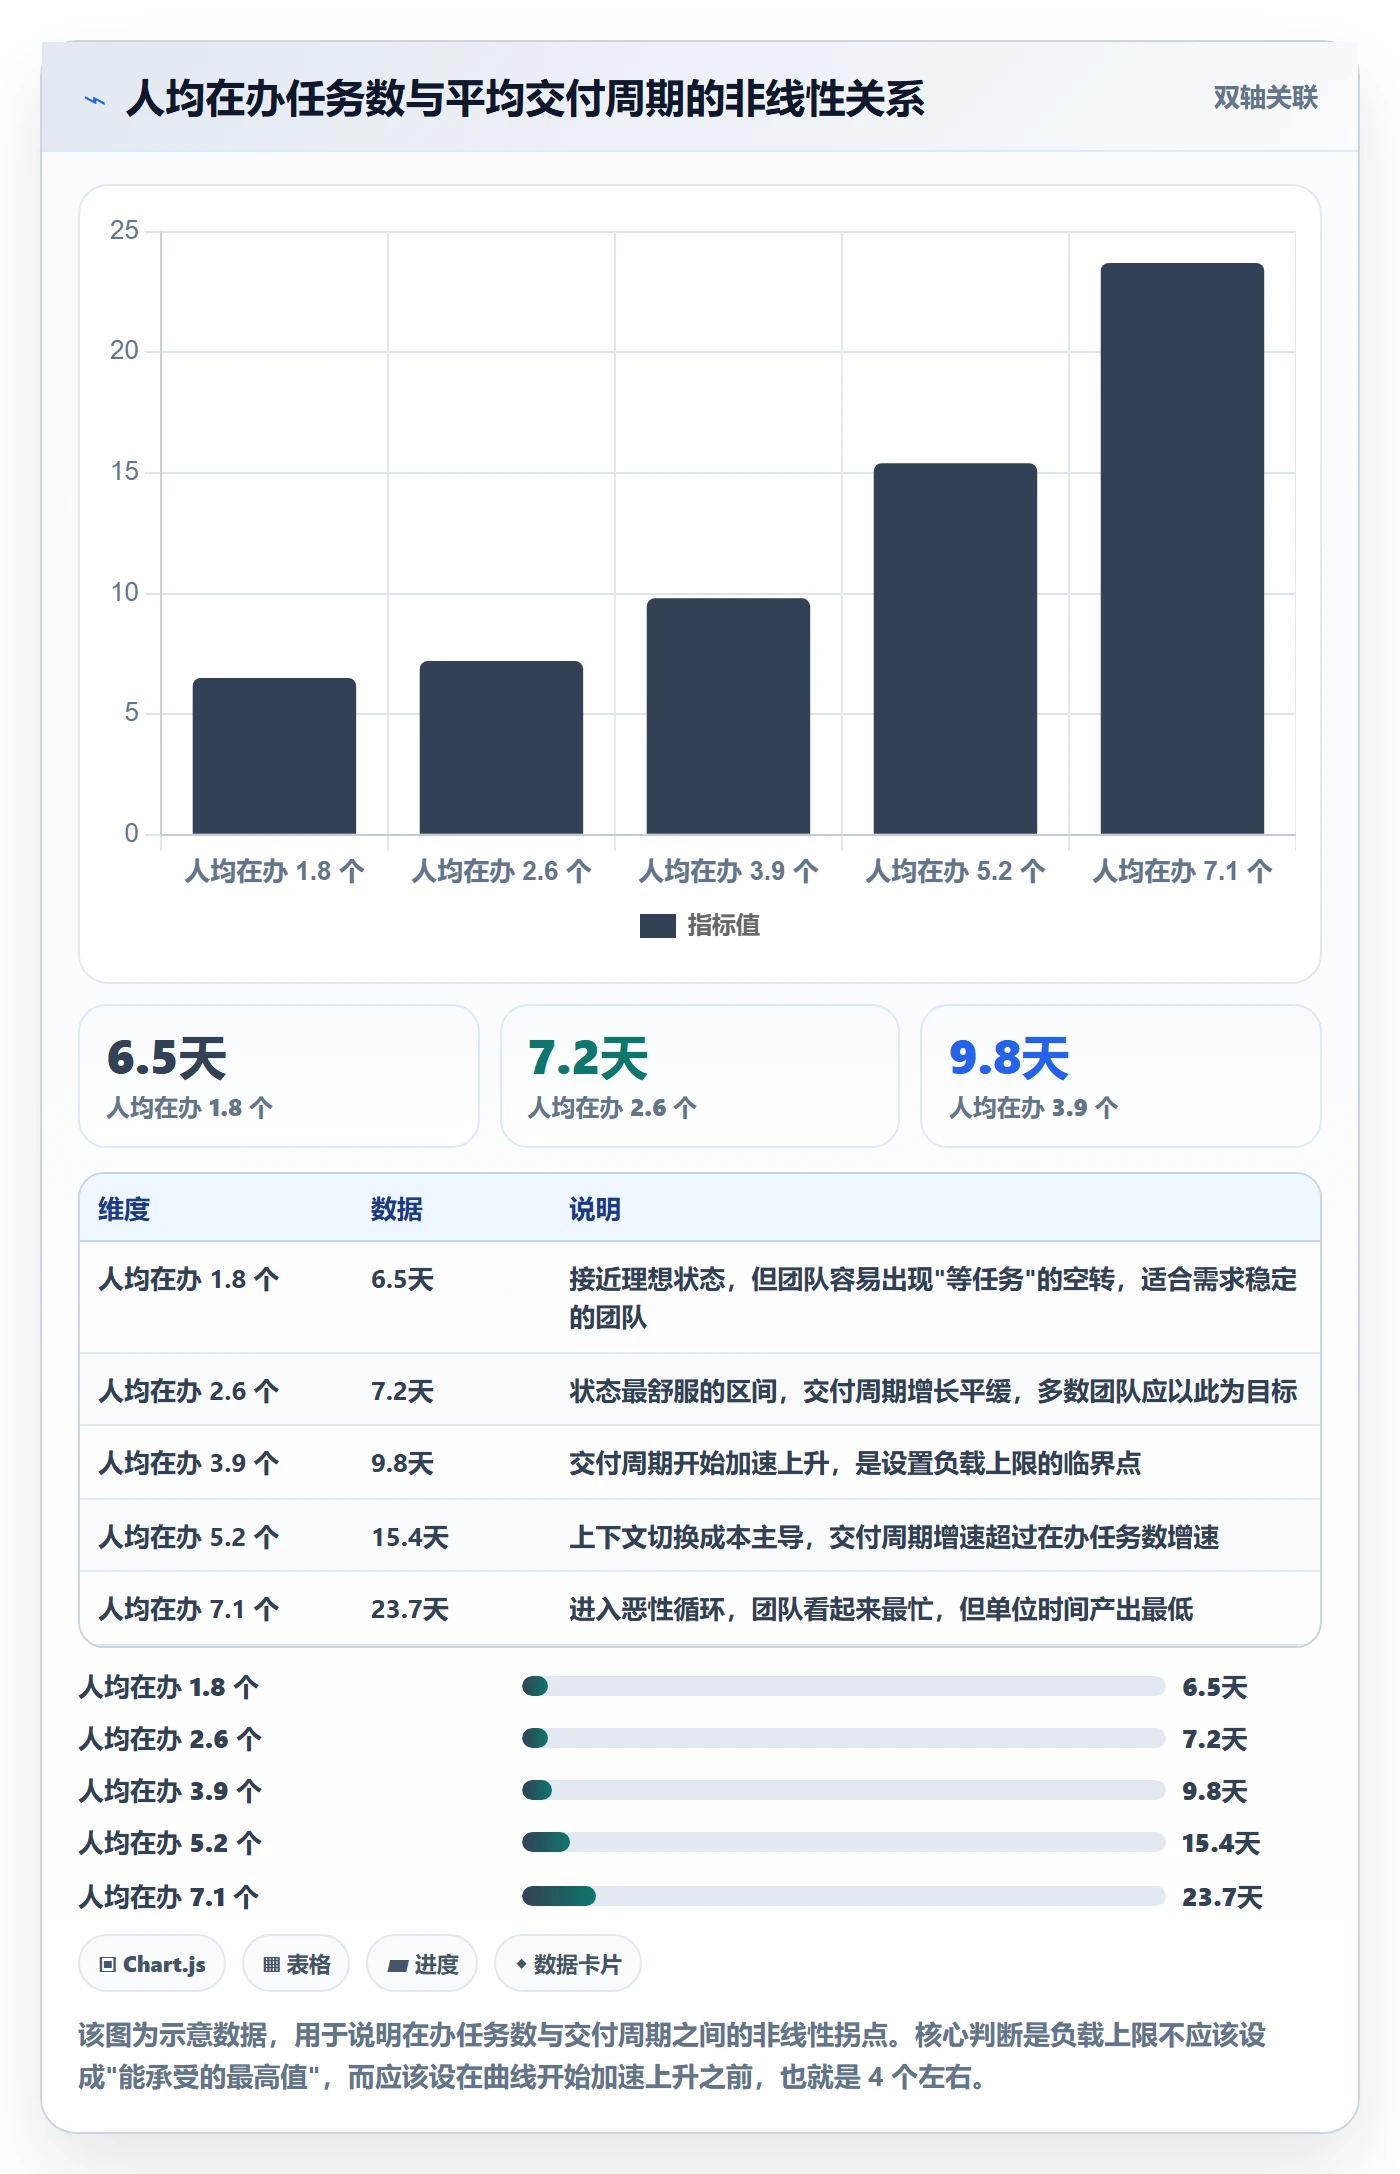Click the 6.5天 summary card
The image size is (1400, 2174).
point(279,1076)
